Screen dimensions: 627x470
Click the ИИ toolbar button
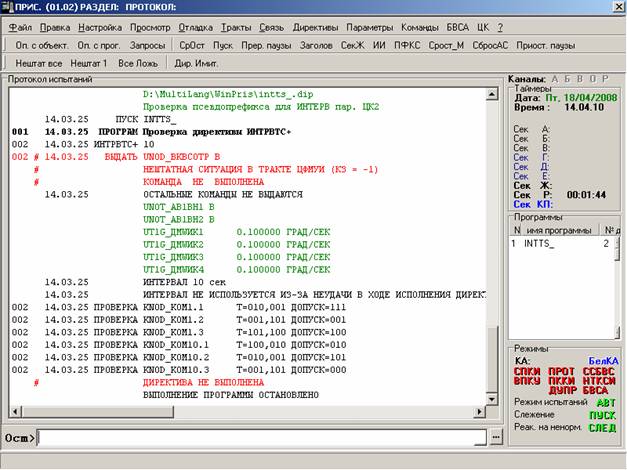point(379,46)
